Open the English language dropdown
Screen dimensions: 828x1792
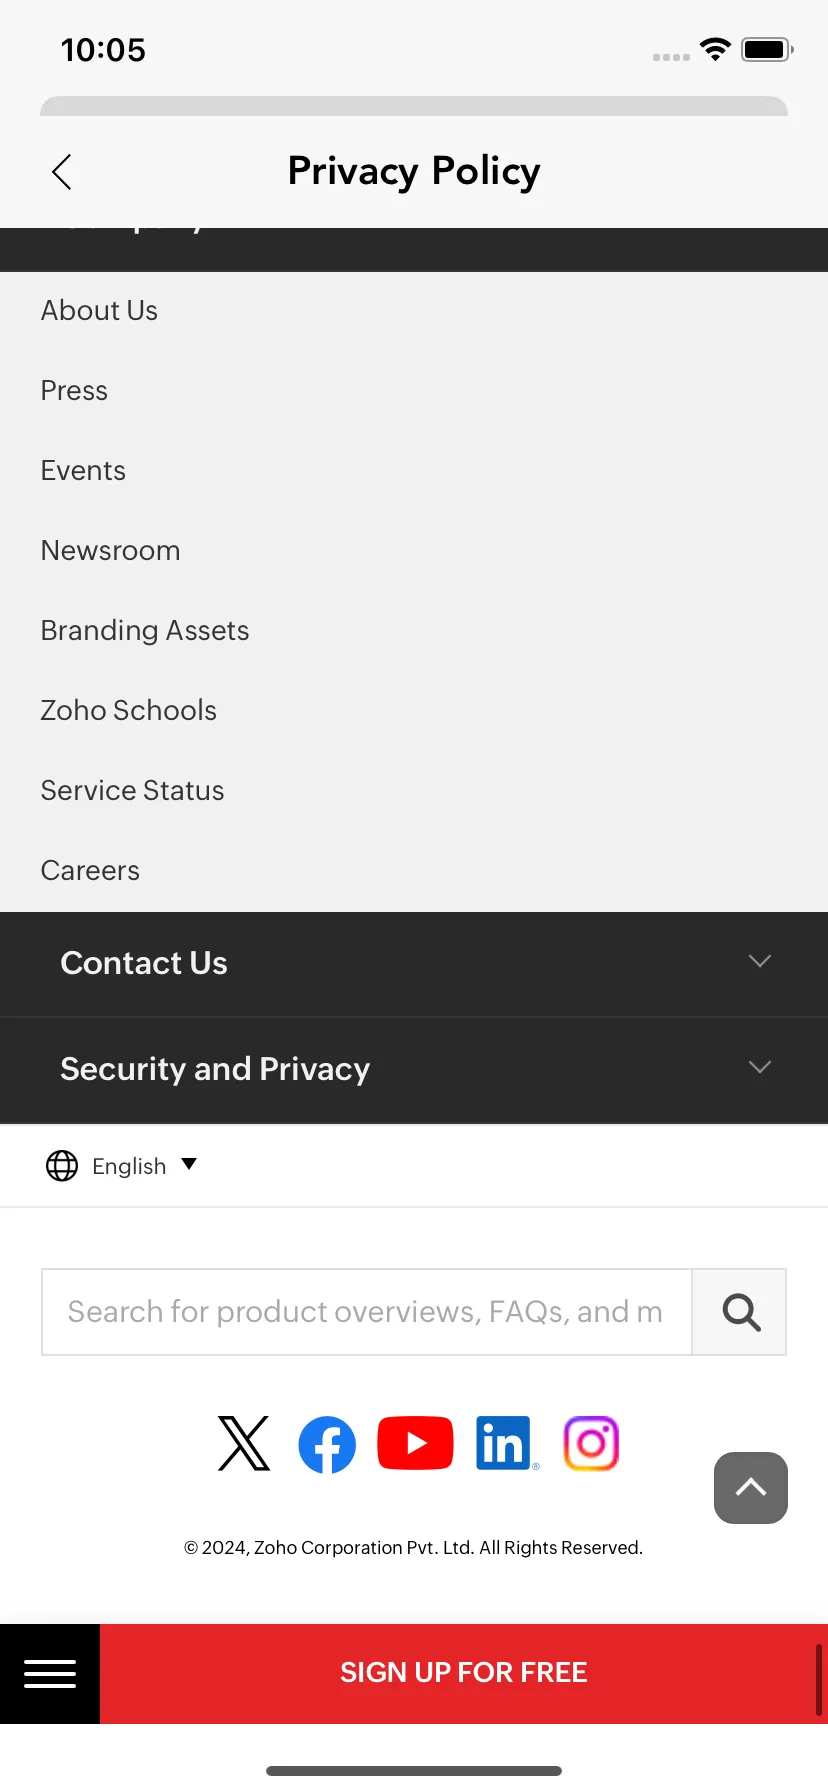click(x=144, y=1166)
